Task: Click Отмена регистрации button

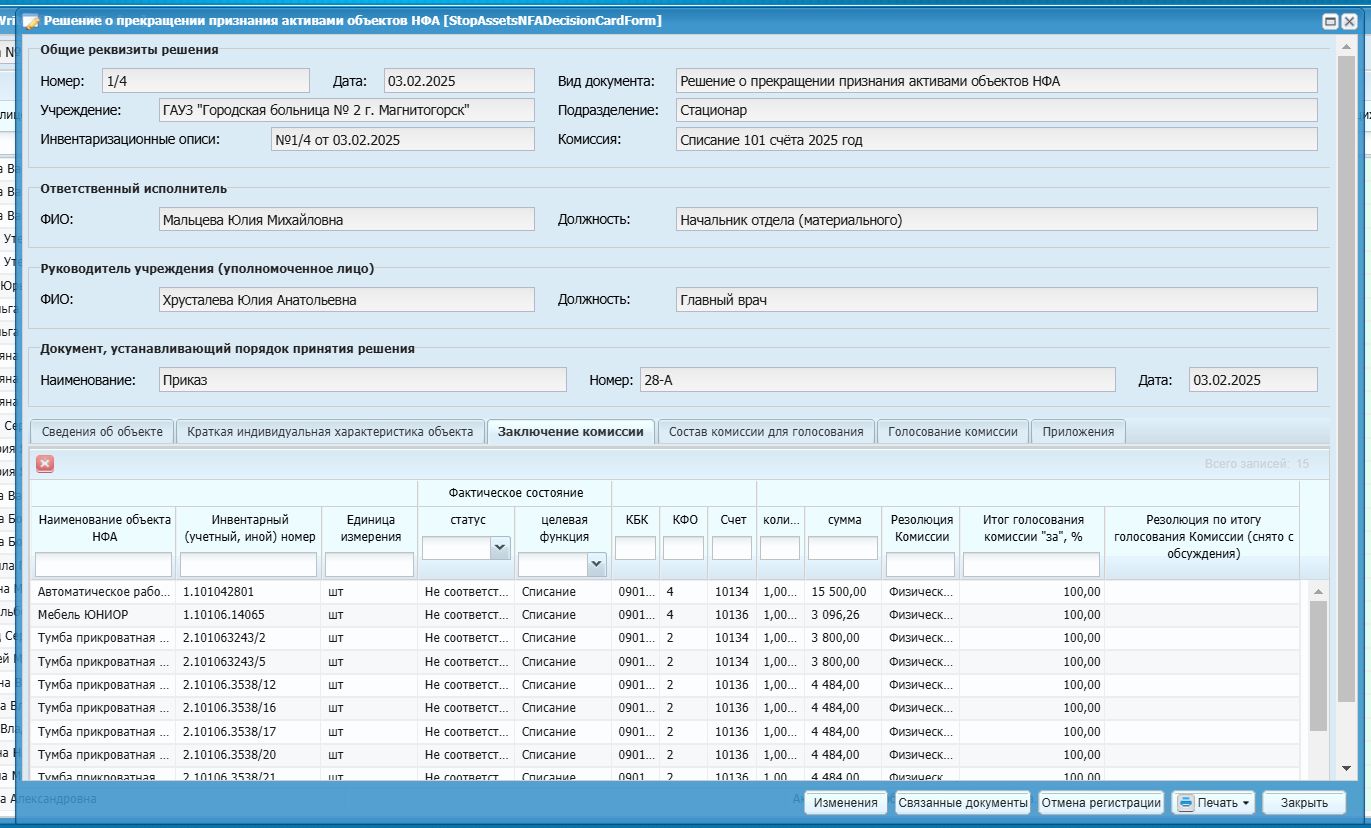Action: point(1101,803)
